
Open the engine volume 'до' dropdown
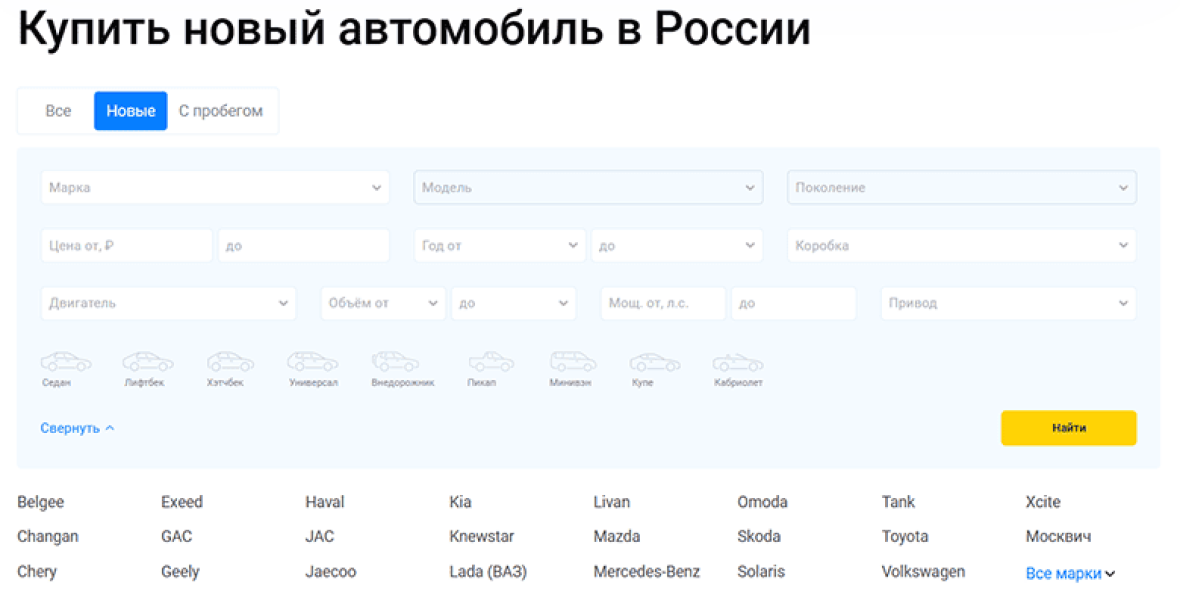point(514,303)
